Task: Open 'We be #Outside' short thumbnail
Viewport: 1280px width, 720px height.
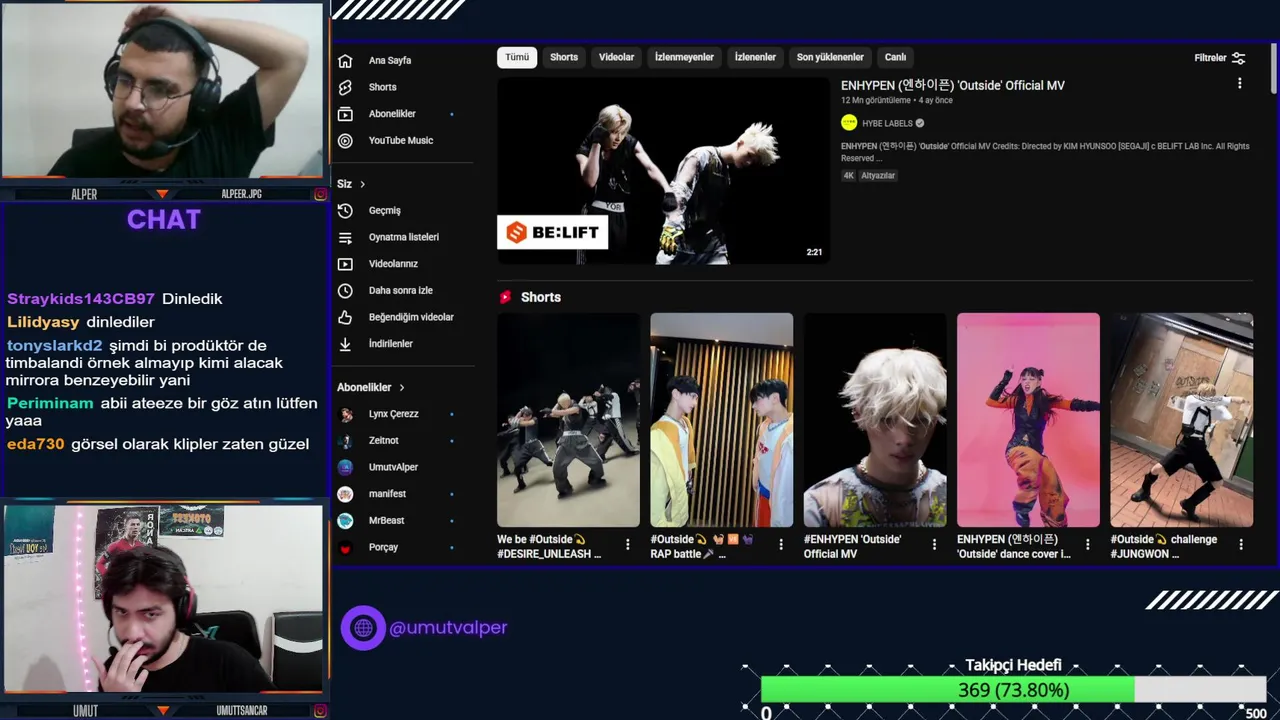Action: (568, 420)
